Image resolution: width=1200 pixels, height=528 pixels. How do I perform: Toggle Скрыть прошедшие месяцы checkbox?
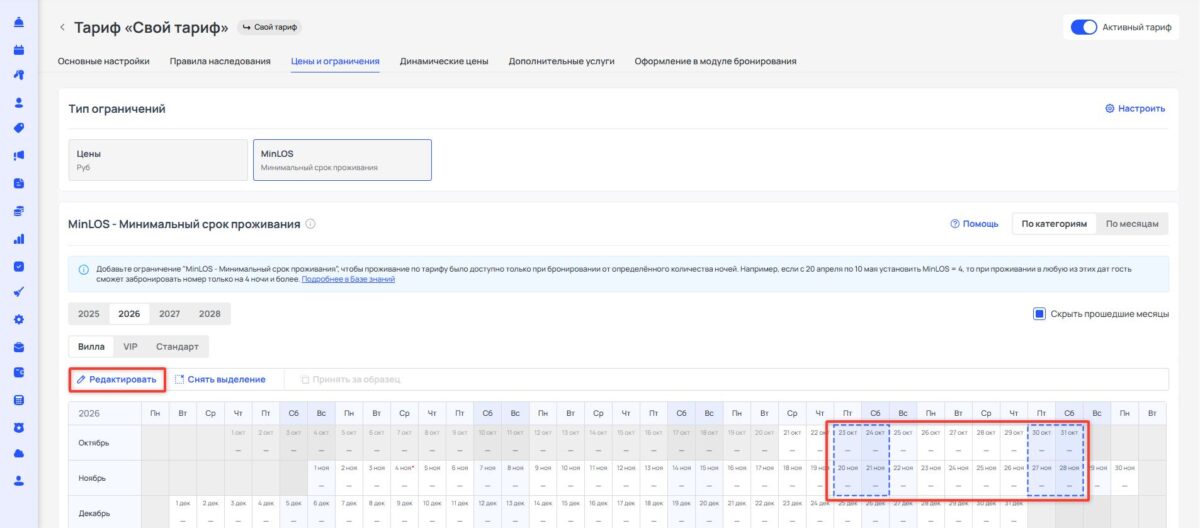(x=1040, y=314)
